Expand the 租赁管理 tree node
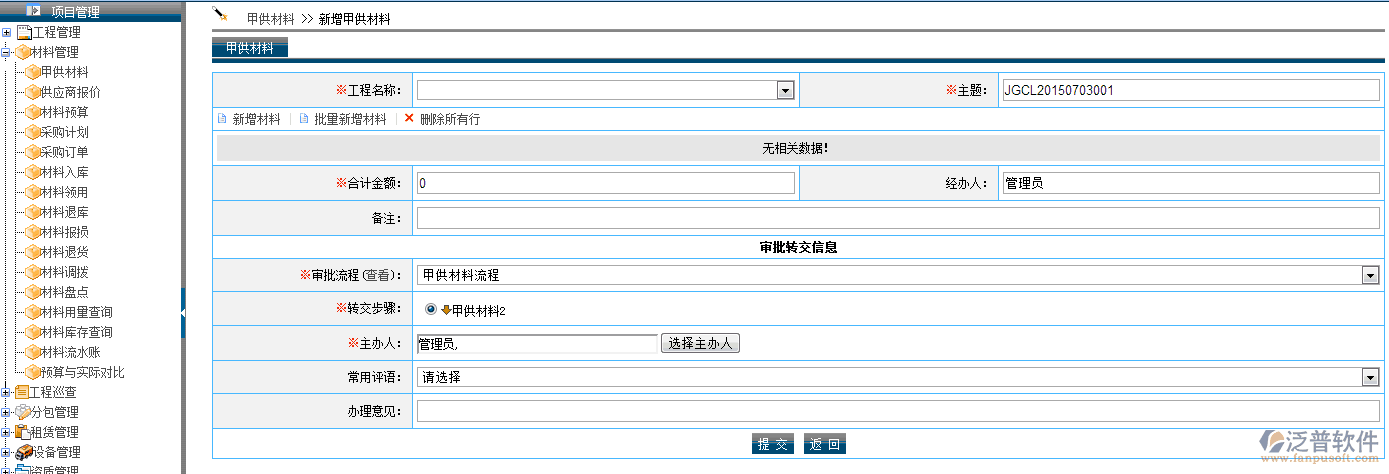 [x=7, y=432]
